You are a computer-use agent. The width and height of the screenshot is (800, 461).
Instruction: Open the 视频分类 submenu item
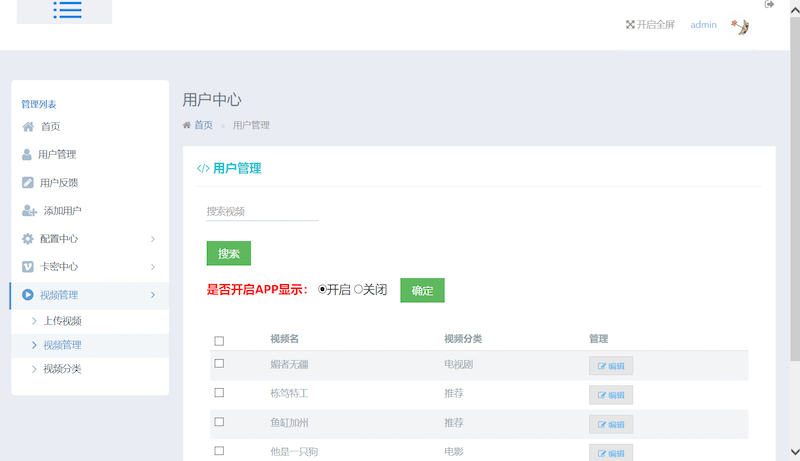(62, 369)
